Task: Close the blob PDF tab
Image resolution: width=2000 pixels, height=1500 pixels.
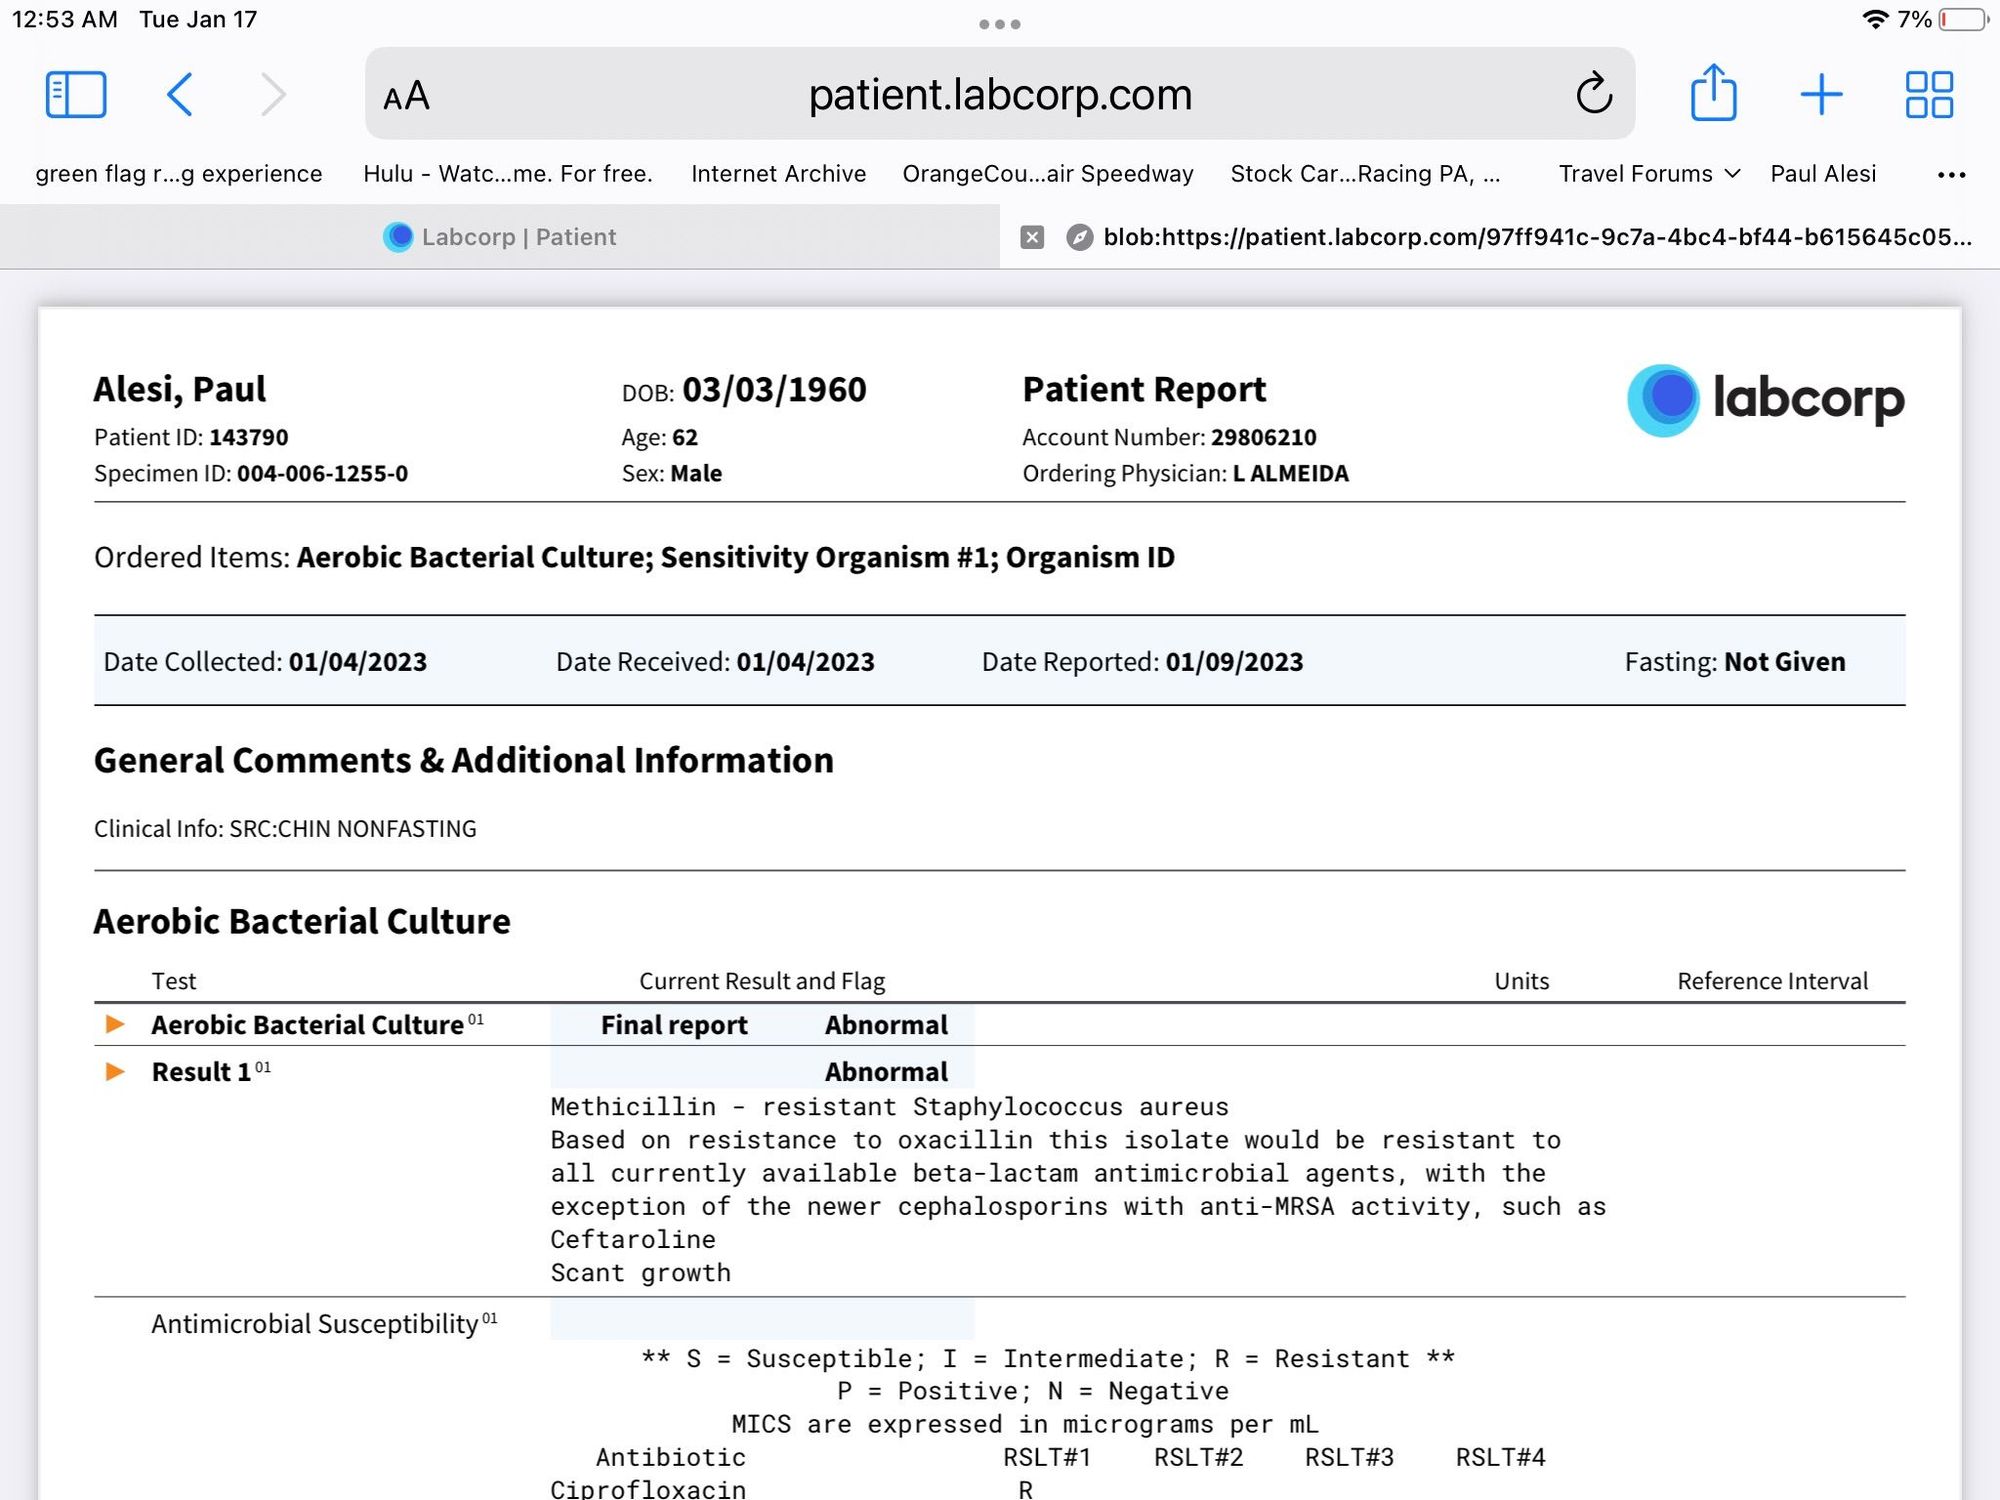Action: pos(1032,237)
